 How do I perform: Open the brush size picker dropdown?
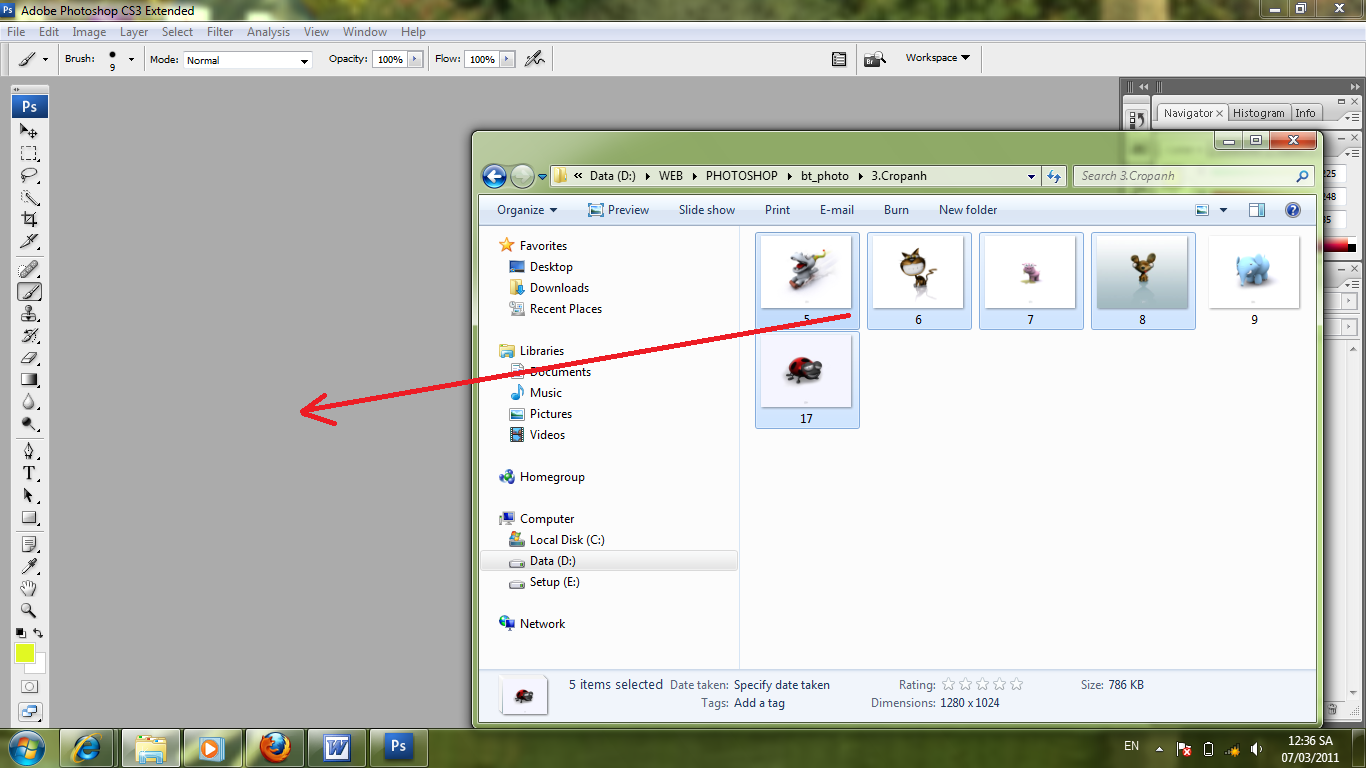pyautogui.click(x=131, y=59)
